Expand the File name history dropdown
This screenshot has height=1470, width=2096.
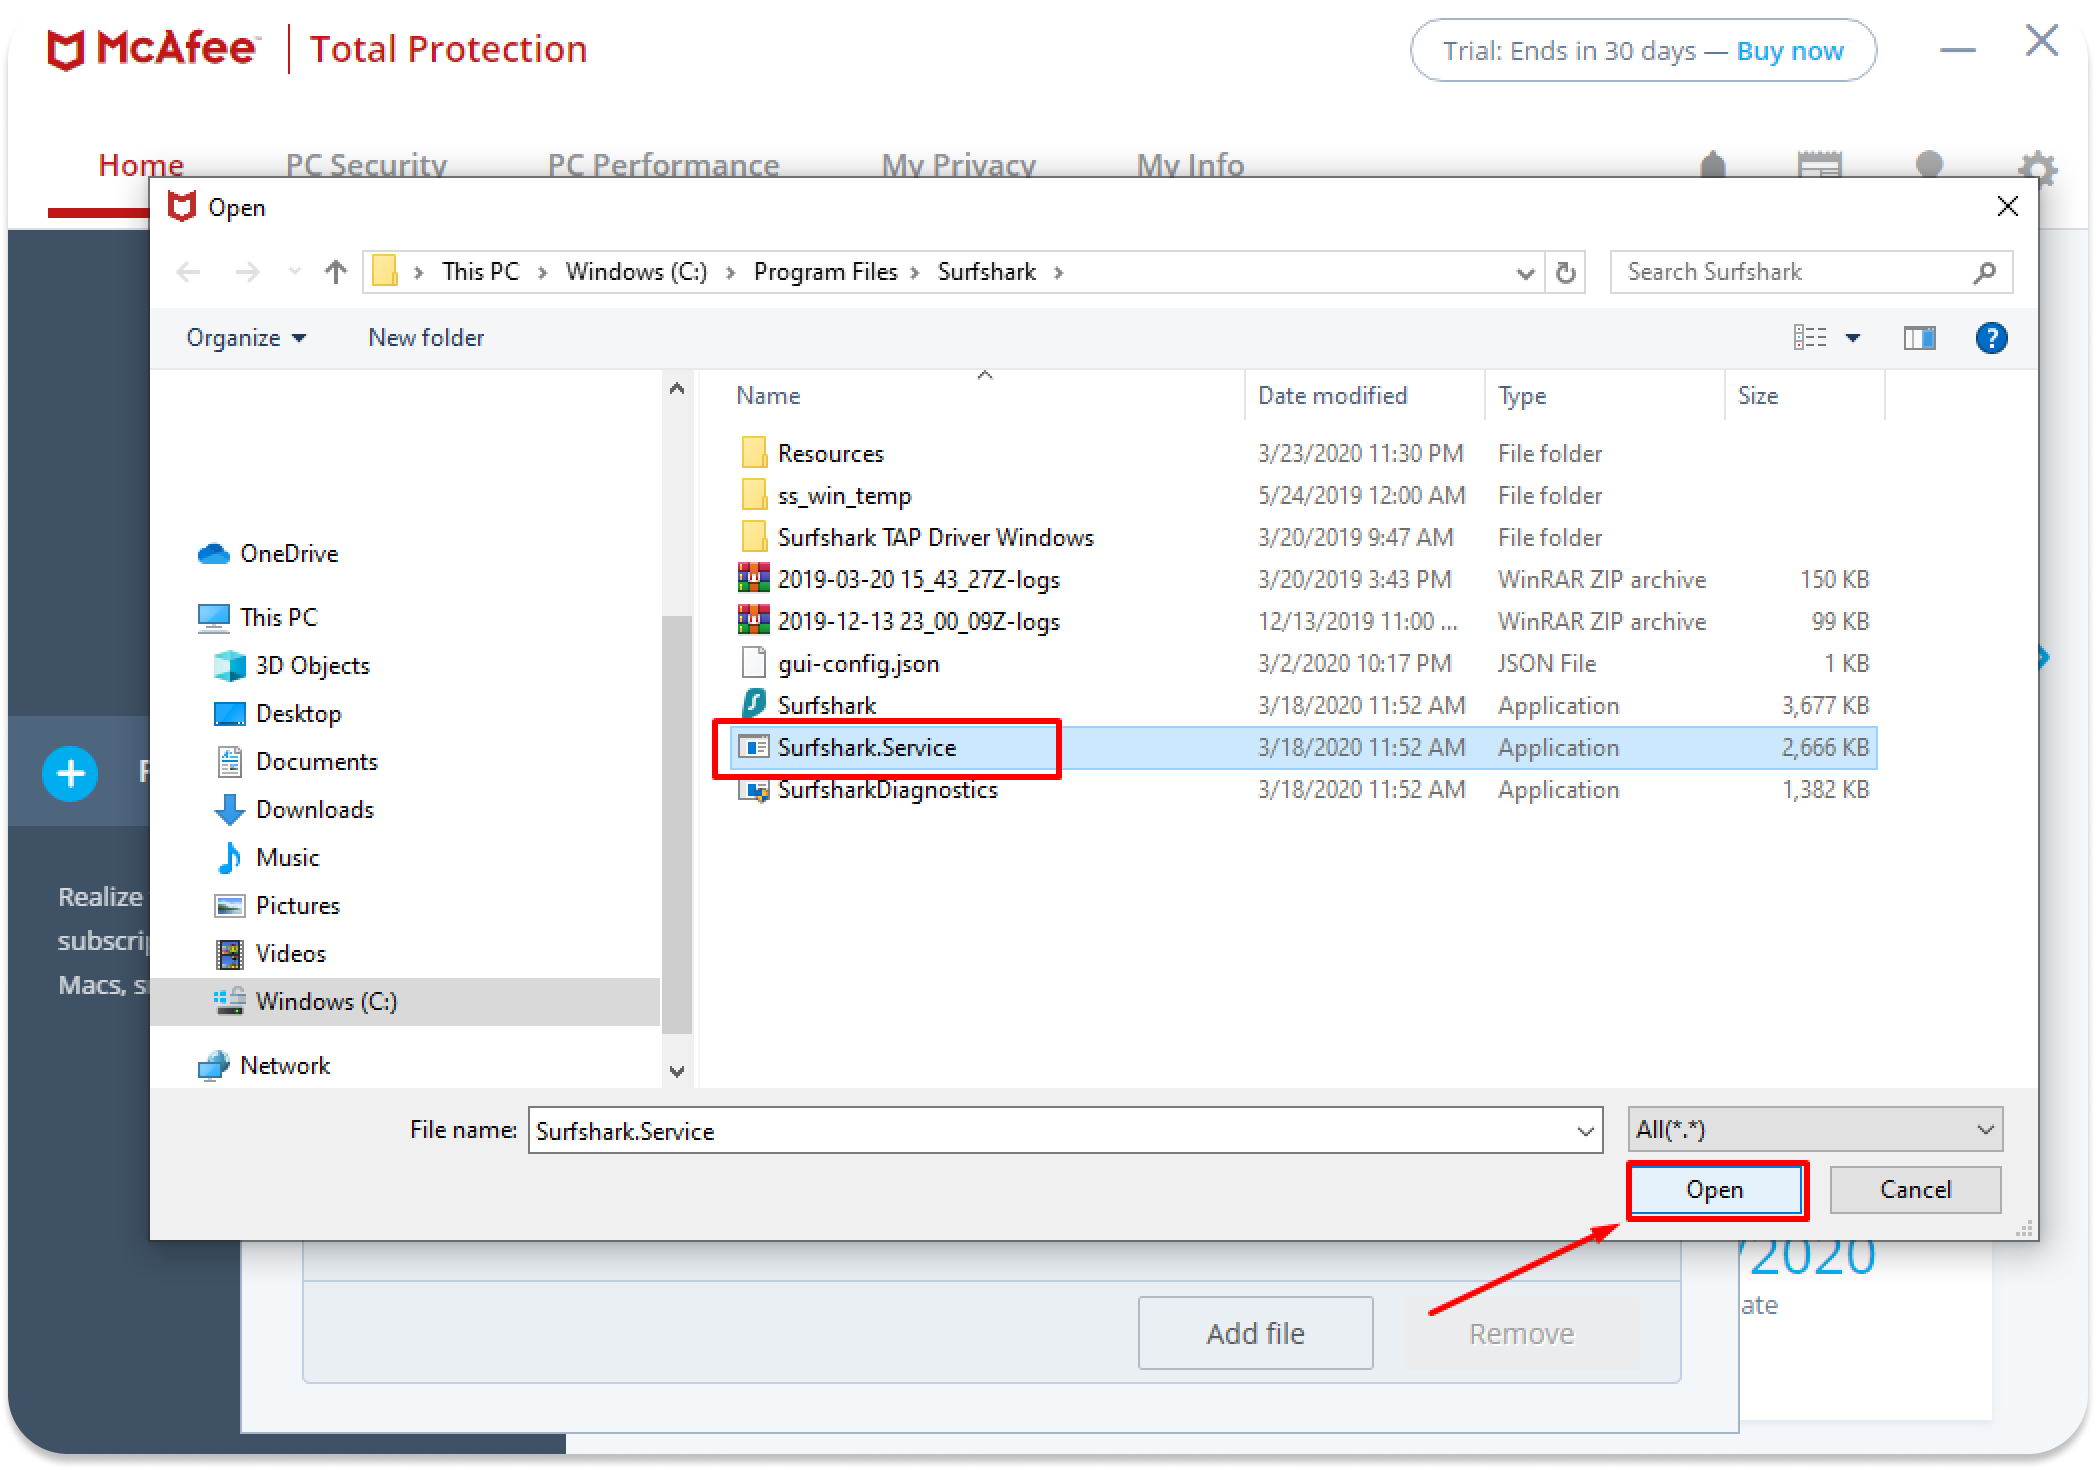tap(1585, 1131)
